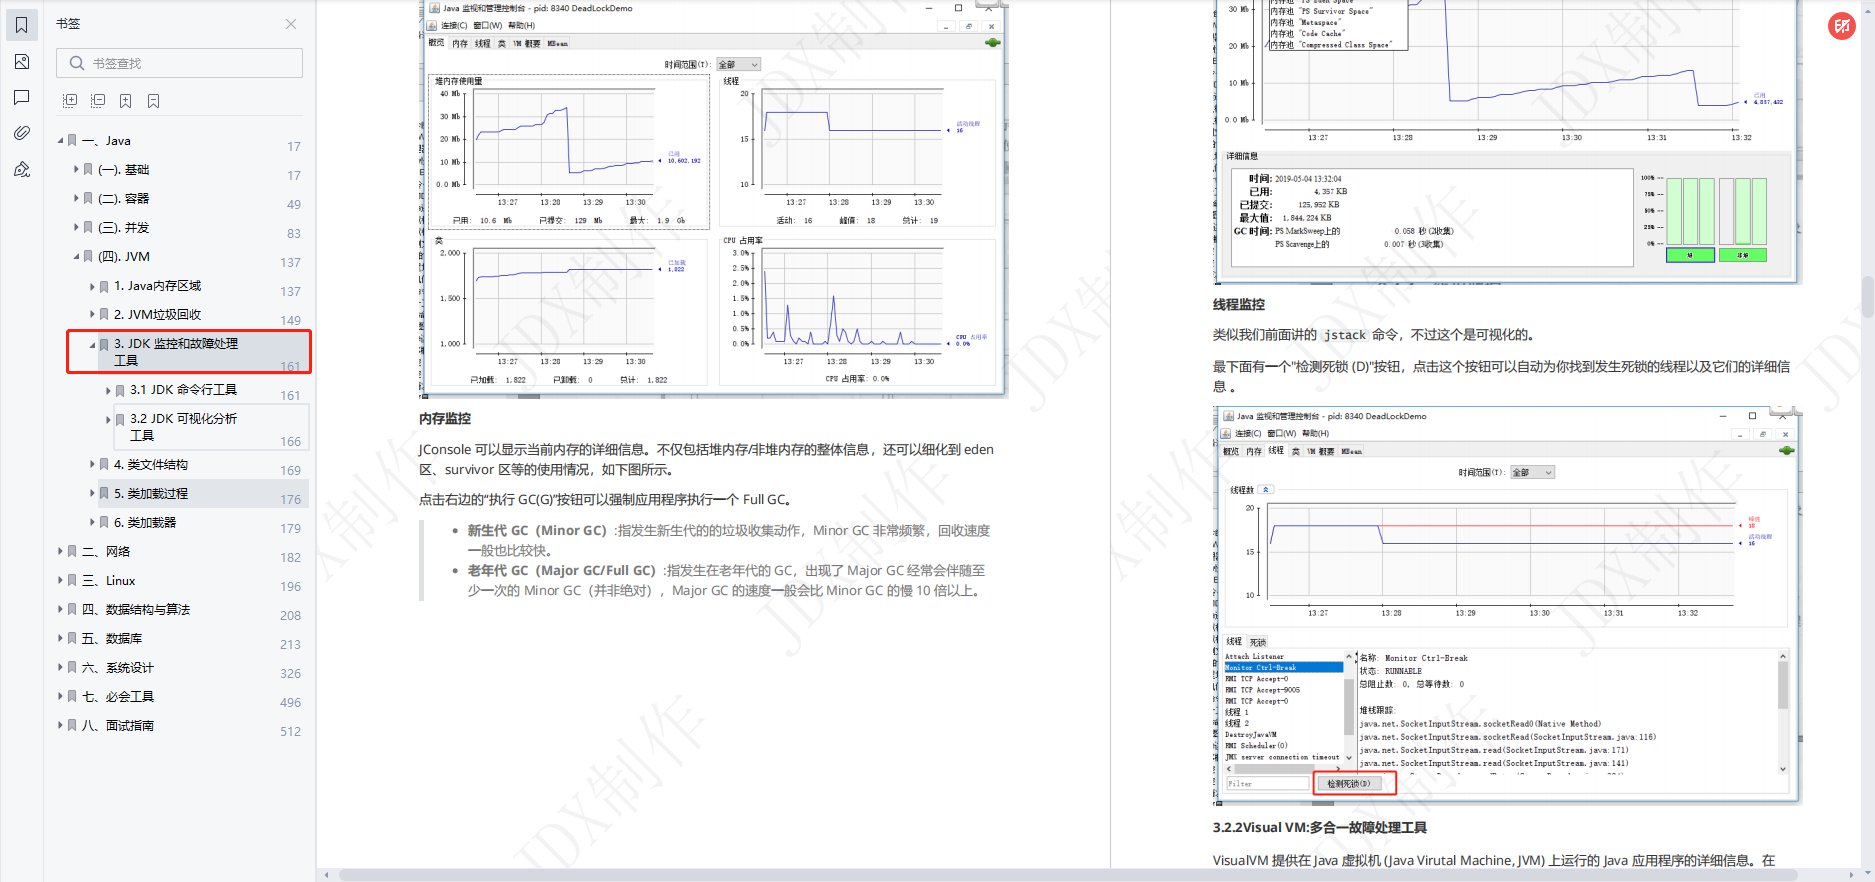Open the attachments paperclip panel
Screen dimensions: 1875x882
point(21,133)
